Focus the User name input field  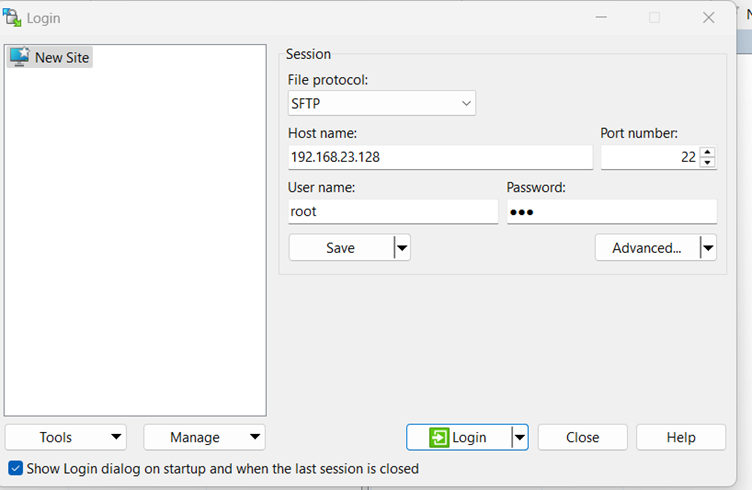392,212
